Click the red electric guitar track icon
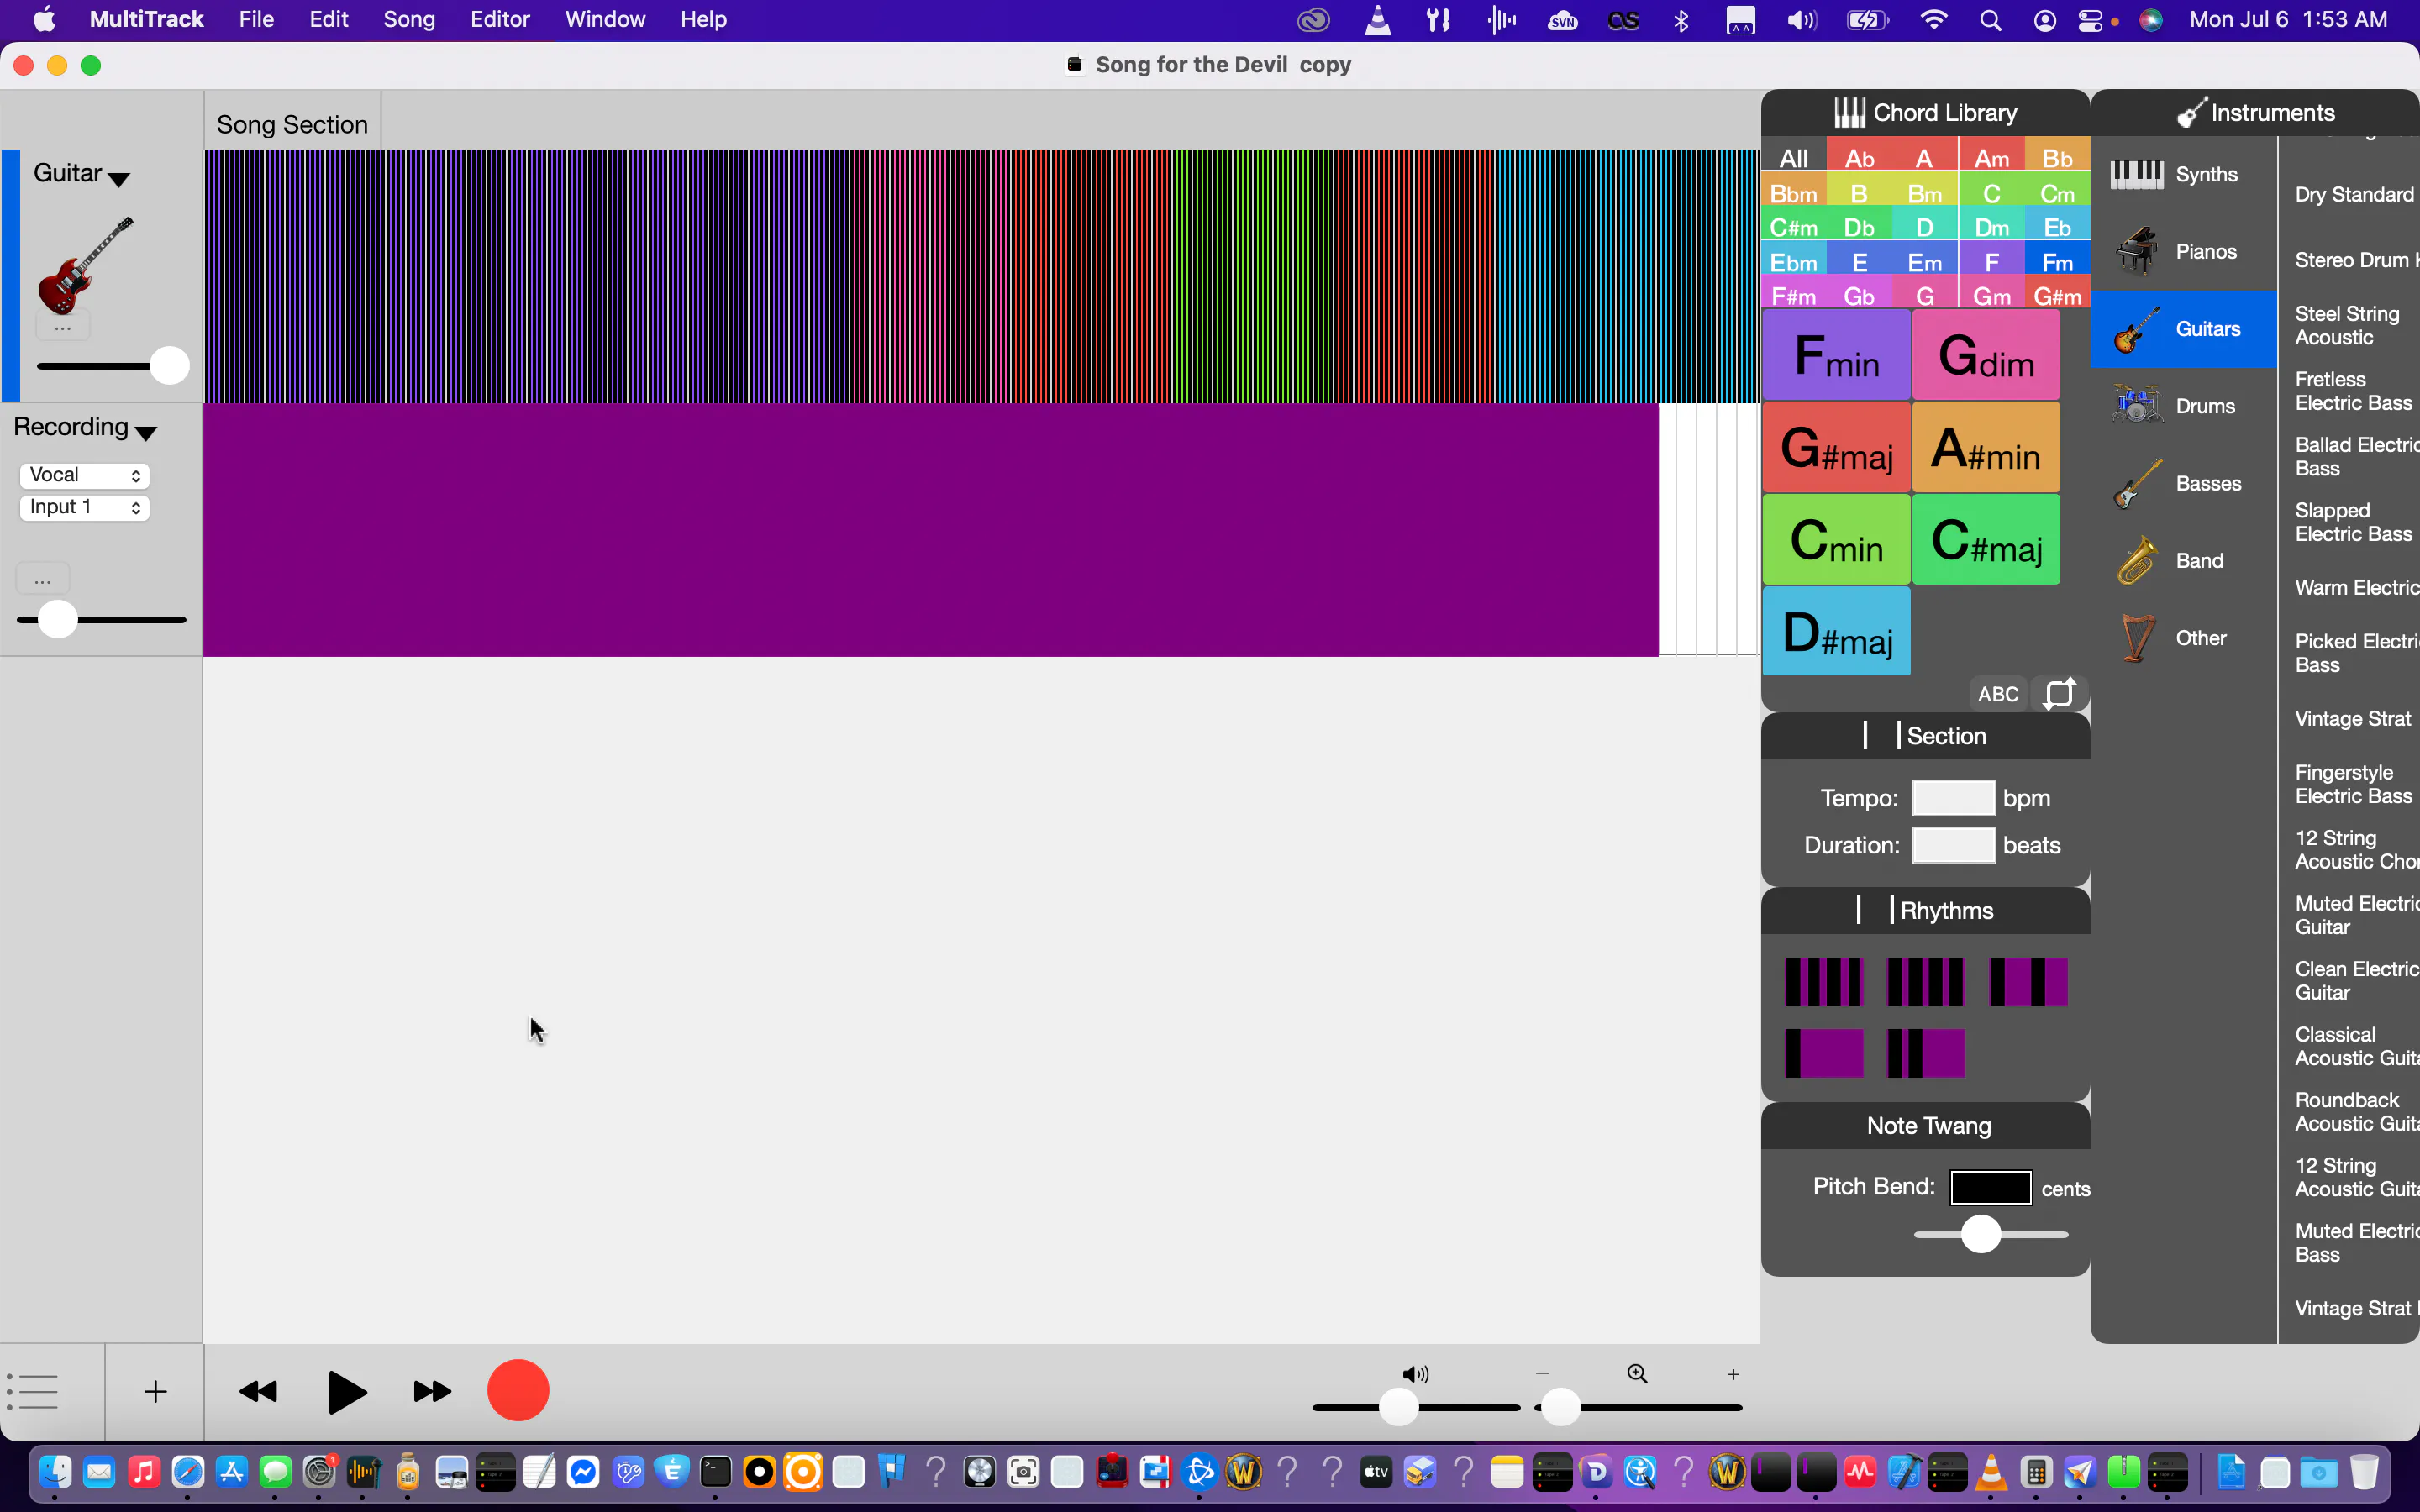 [x=85, y=265]
